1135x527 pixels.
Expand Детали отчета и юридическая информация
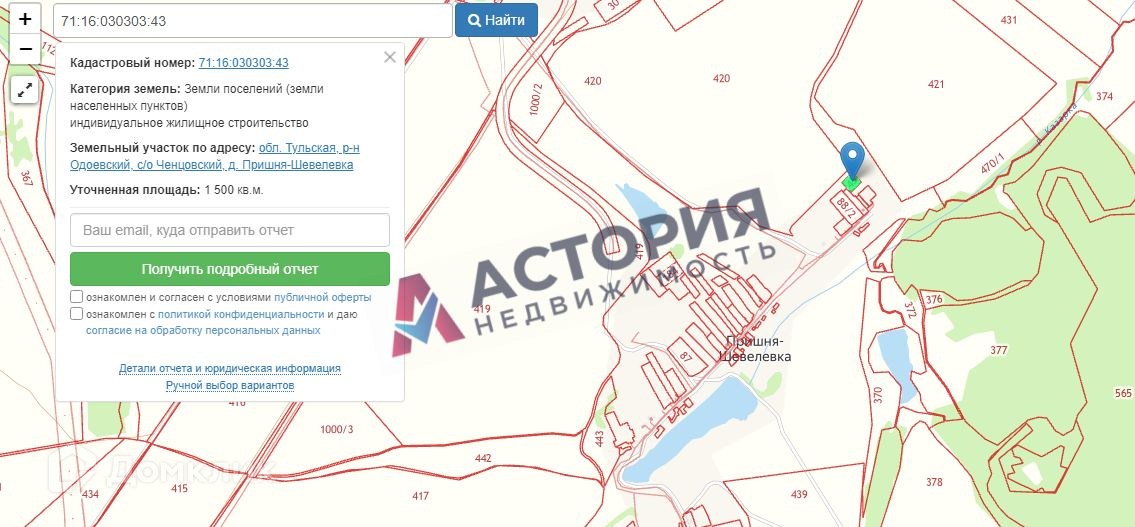point(229,368)
